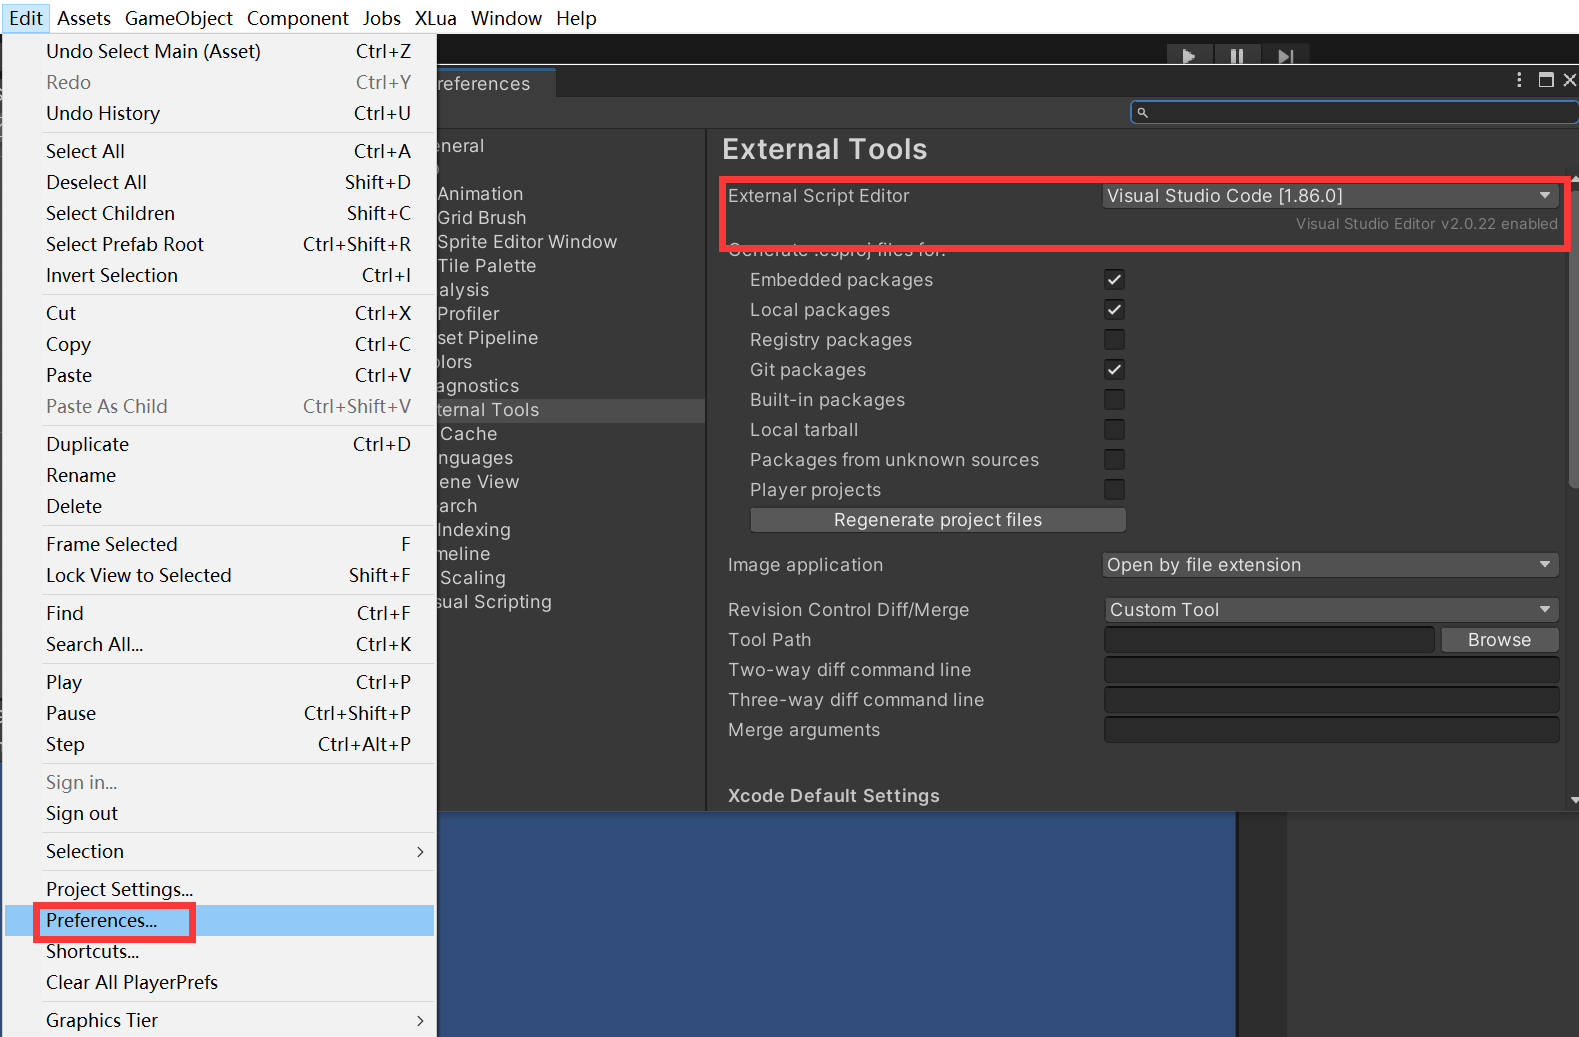The image size is (1579, 1037).
Task: Enable Built-in packages checkbox
Action: tap(1114, 399)
